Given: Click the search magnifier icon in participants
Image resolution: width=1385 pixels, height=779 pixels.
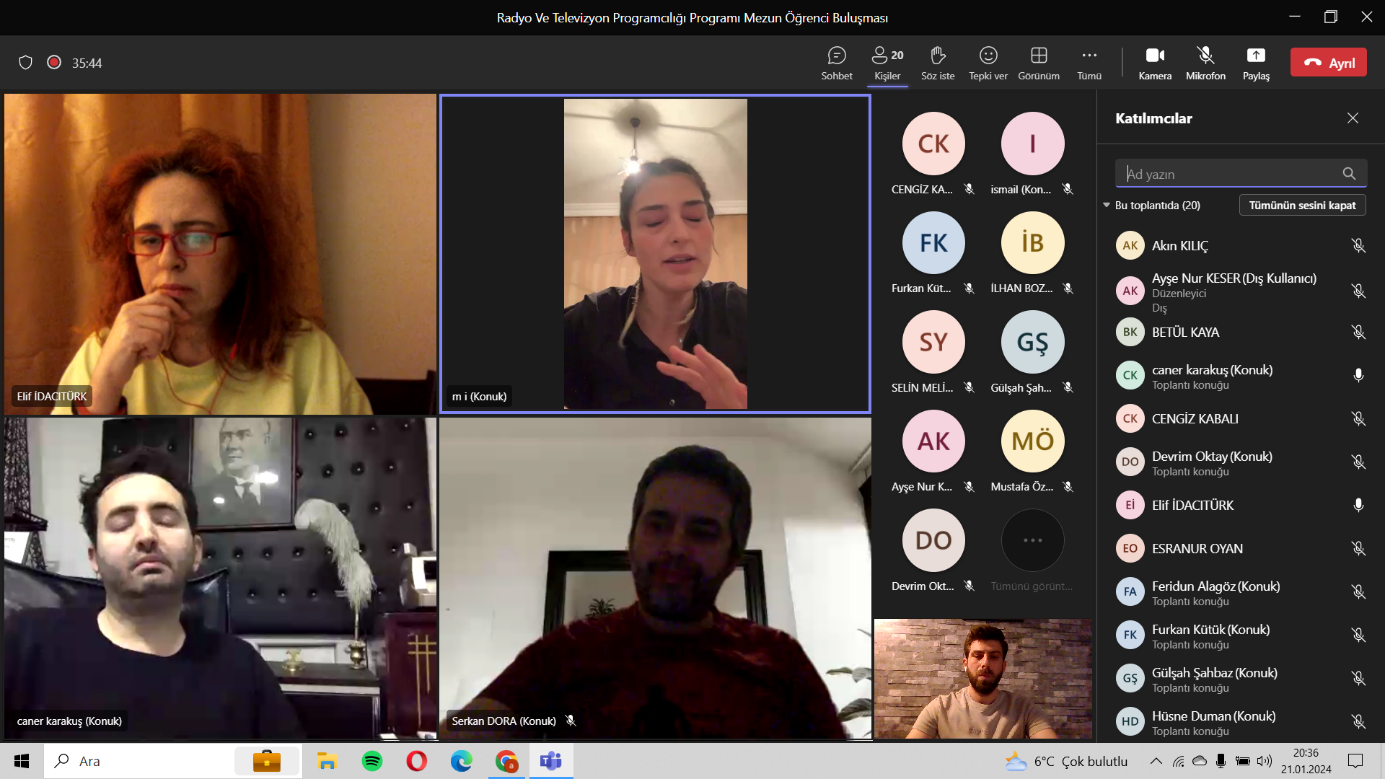Looking at the screenshot, I should coord(1349,173).
